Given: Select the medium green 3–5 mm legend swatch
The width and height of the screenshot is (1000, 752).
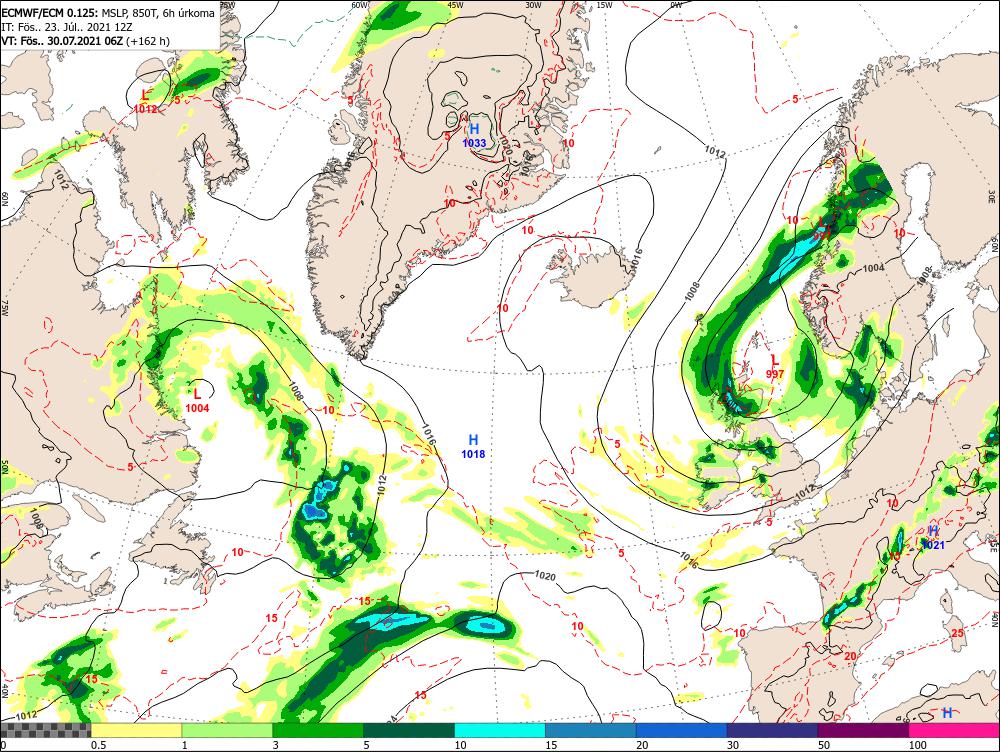Looking at the screenshot, I should click(318, 730).
